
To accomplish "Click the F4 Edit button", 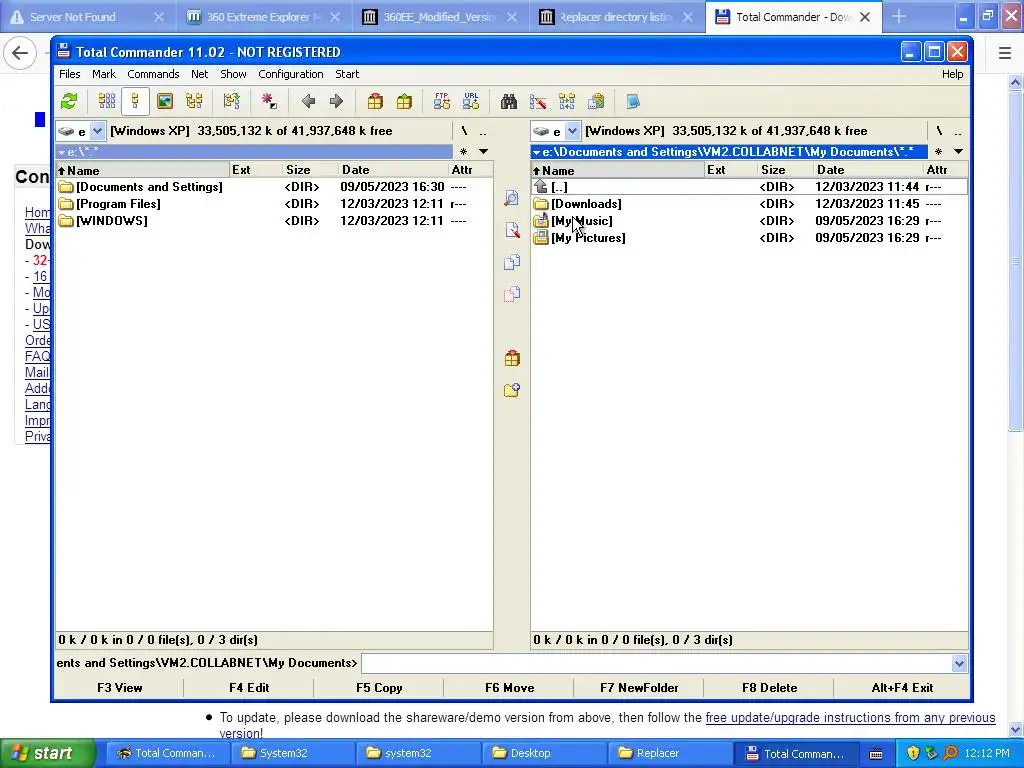I will coord(249,688).
